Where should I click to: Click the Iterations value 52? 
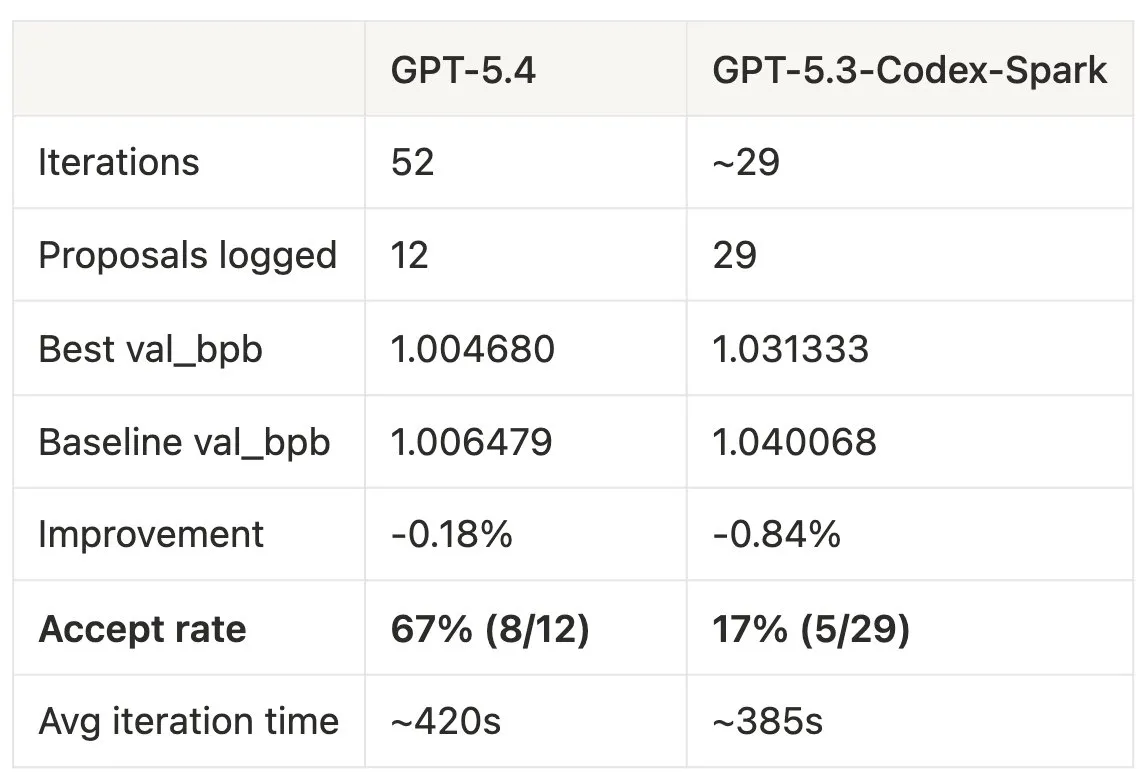413,162
